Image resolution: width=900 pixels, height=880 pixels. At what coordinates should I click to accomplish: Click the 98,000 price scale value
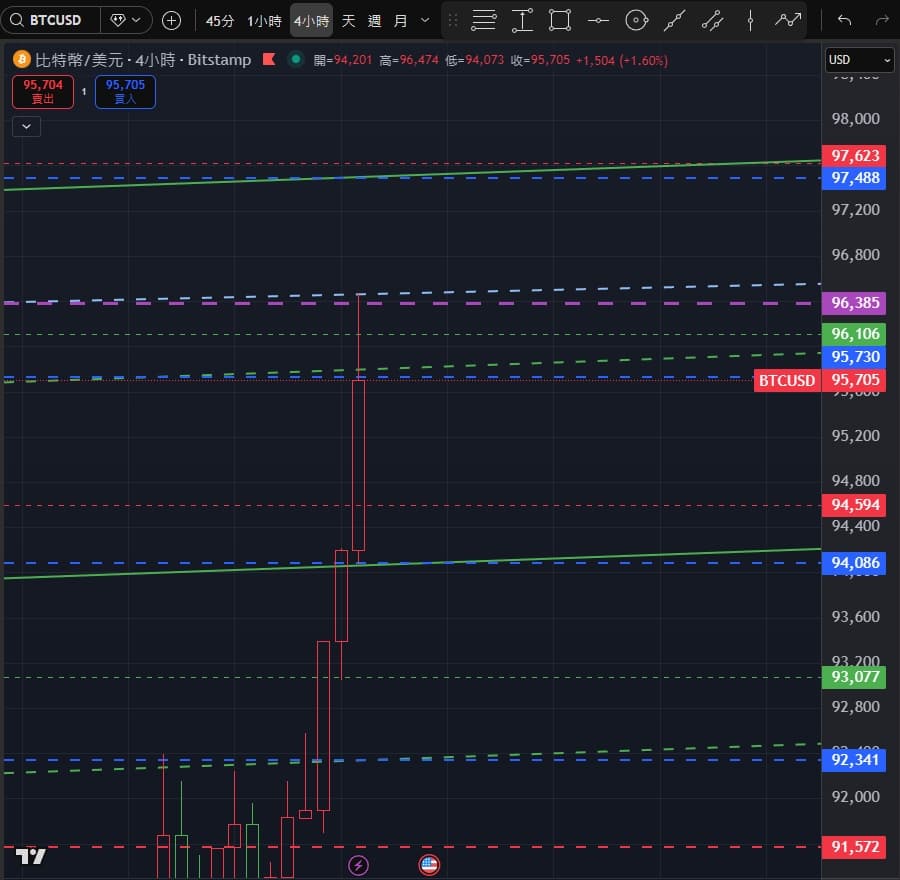coord(855,119)
